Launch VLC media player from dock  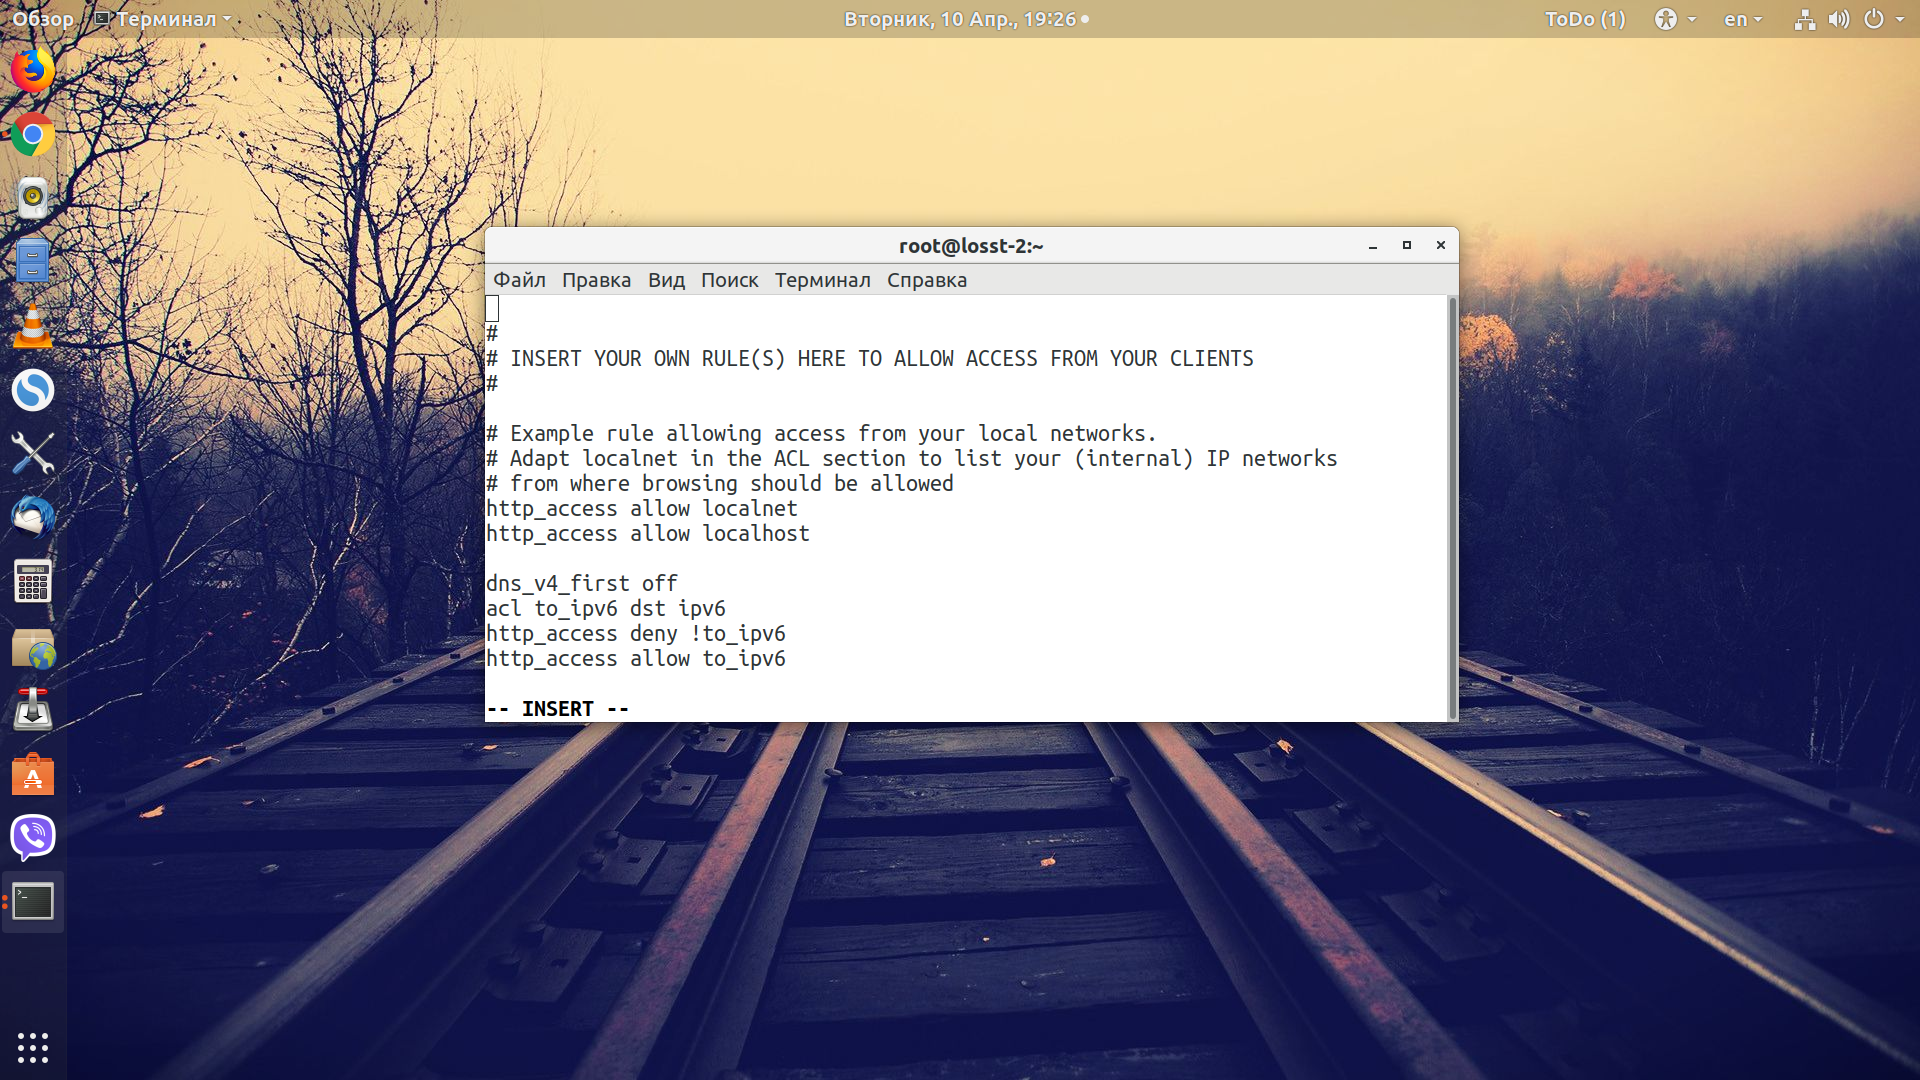33,326
